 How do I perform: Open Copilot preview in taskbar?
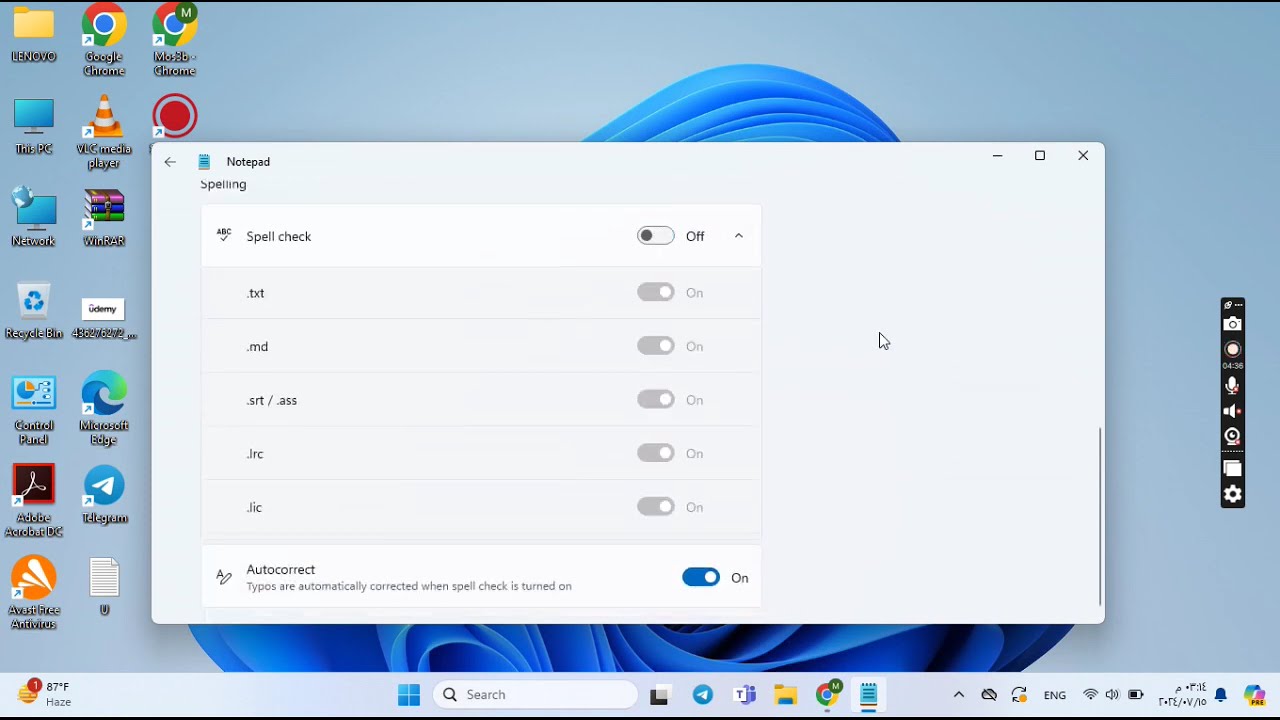(1254, 695)
